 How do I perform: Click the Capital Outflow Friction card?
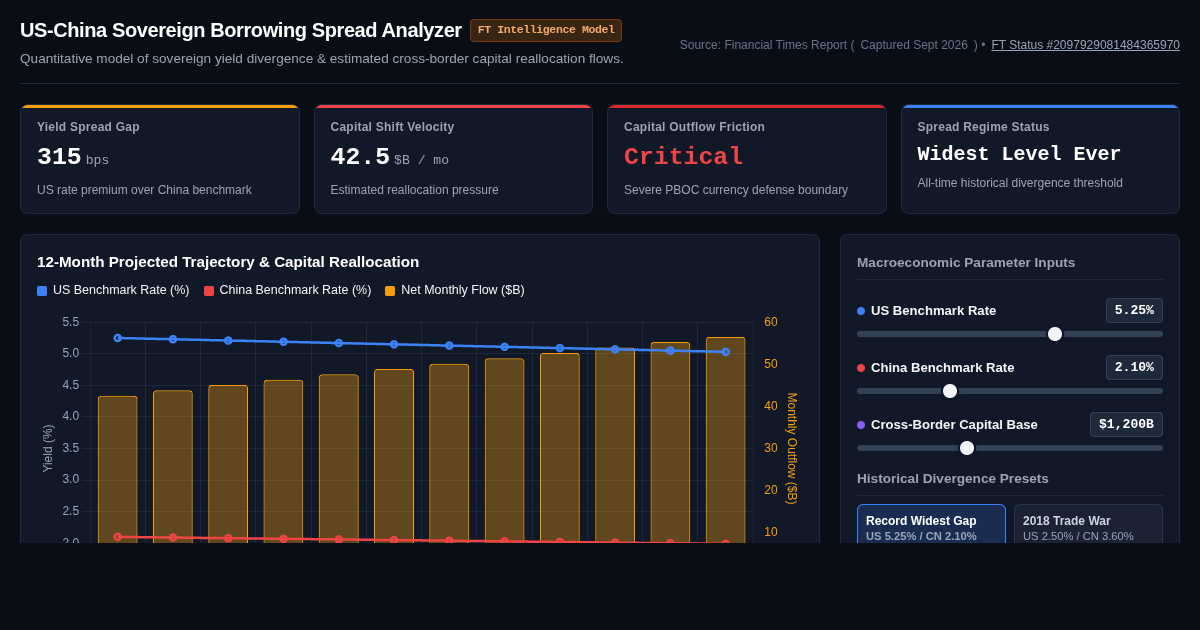pos(747,159)
